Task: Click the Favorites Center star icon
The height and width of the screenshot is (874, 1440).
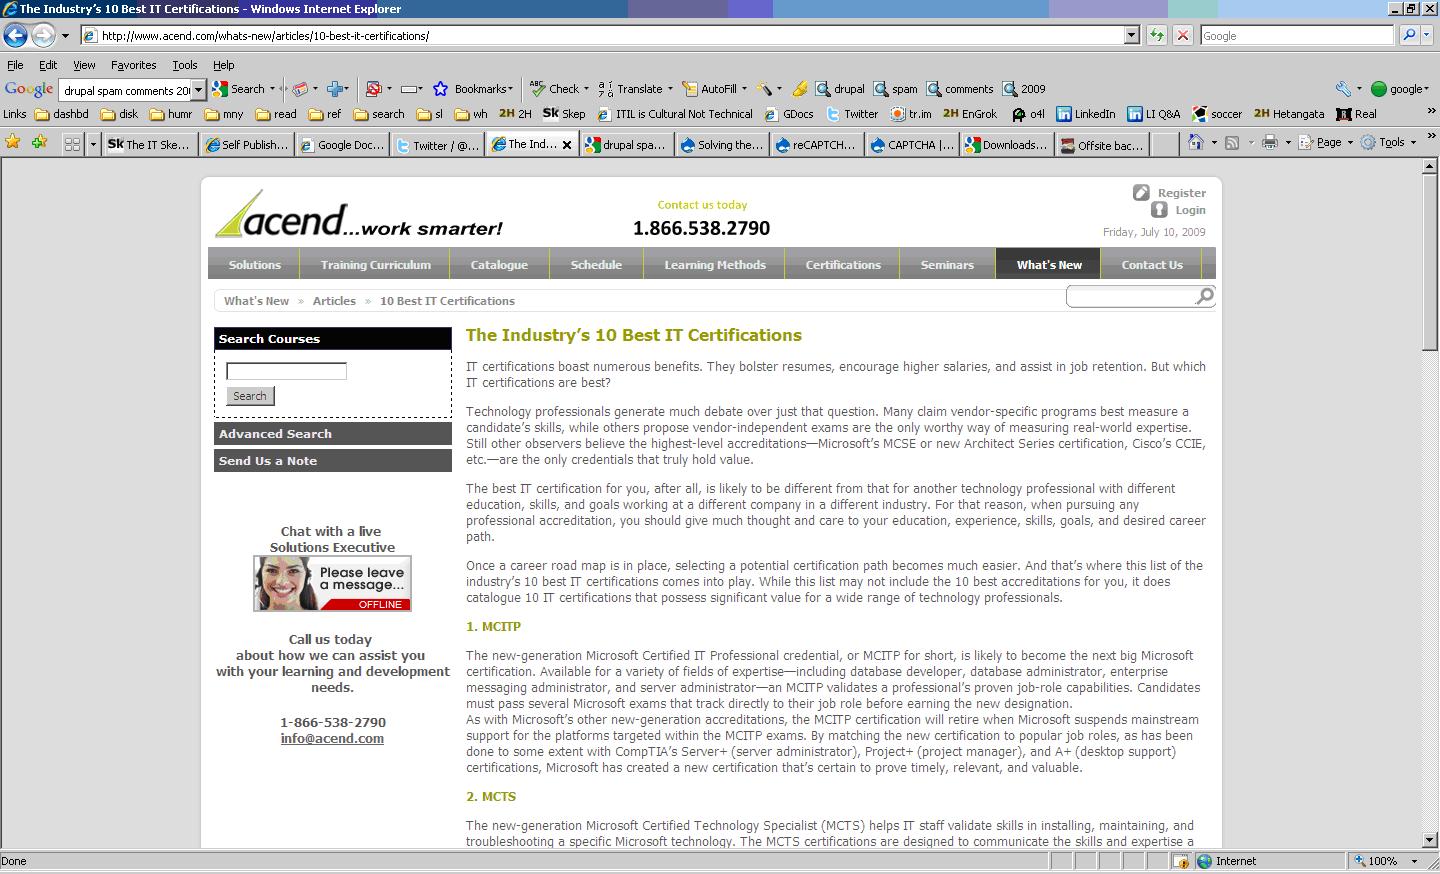Action: tap(13, 143)
